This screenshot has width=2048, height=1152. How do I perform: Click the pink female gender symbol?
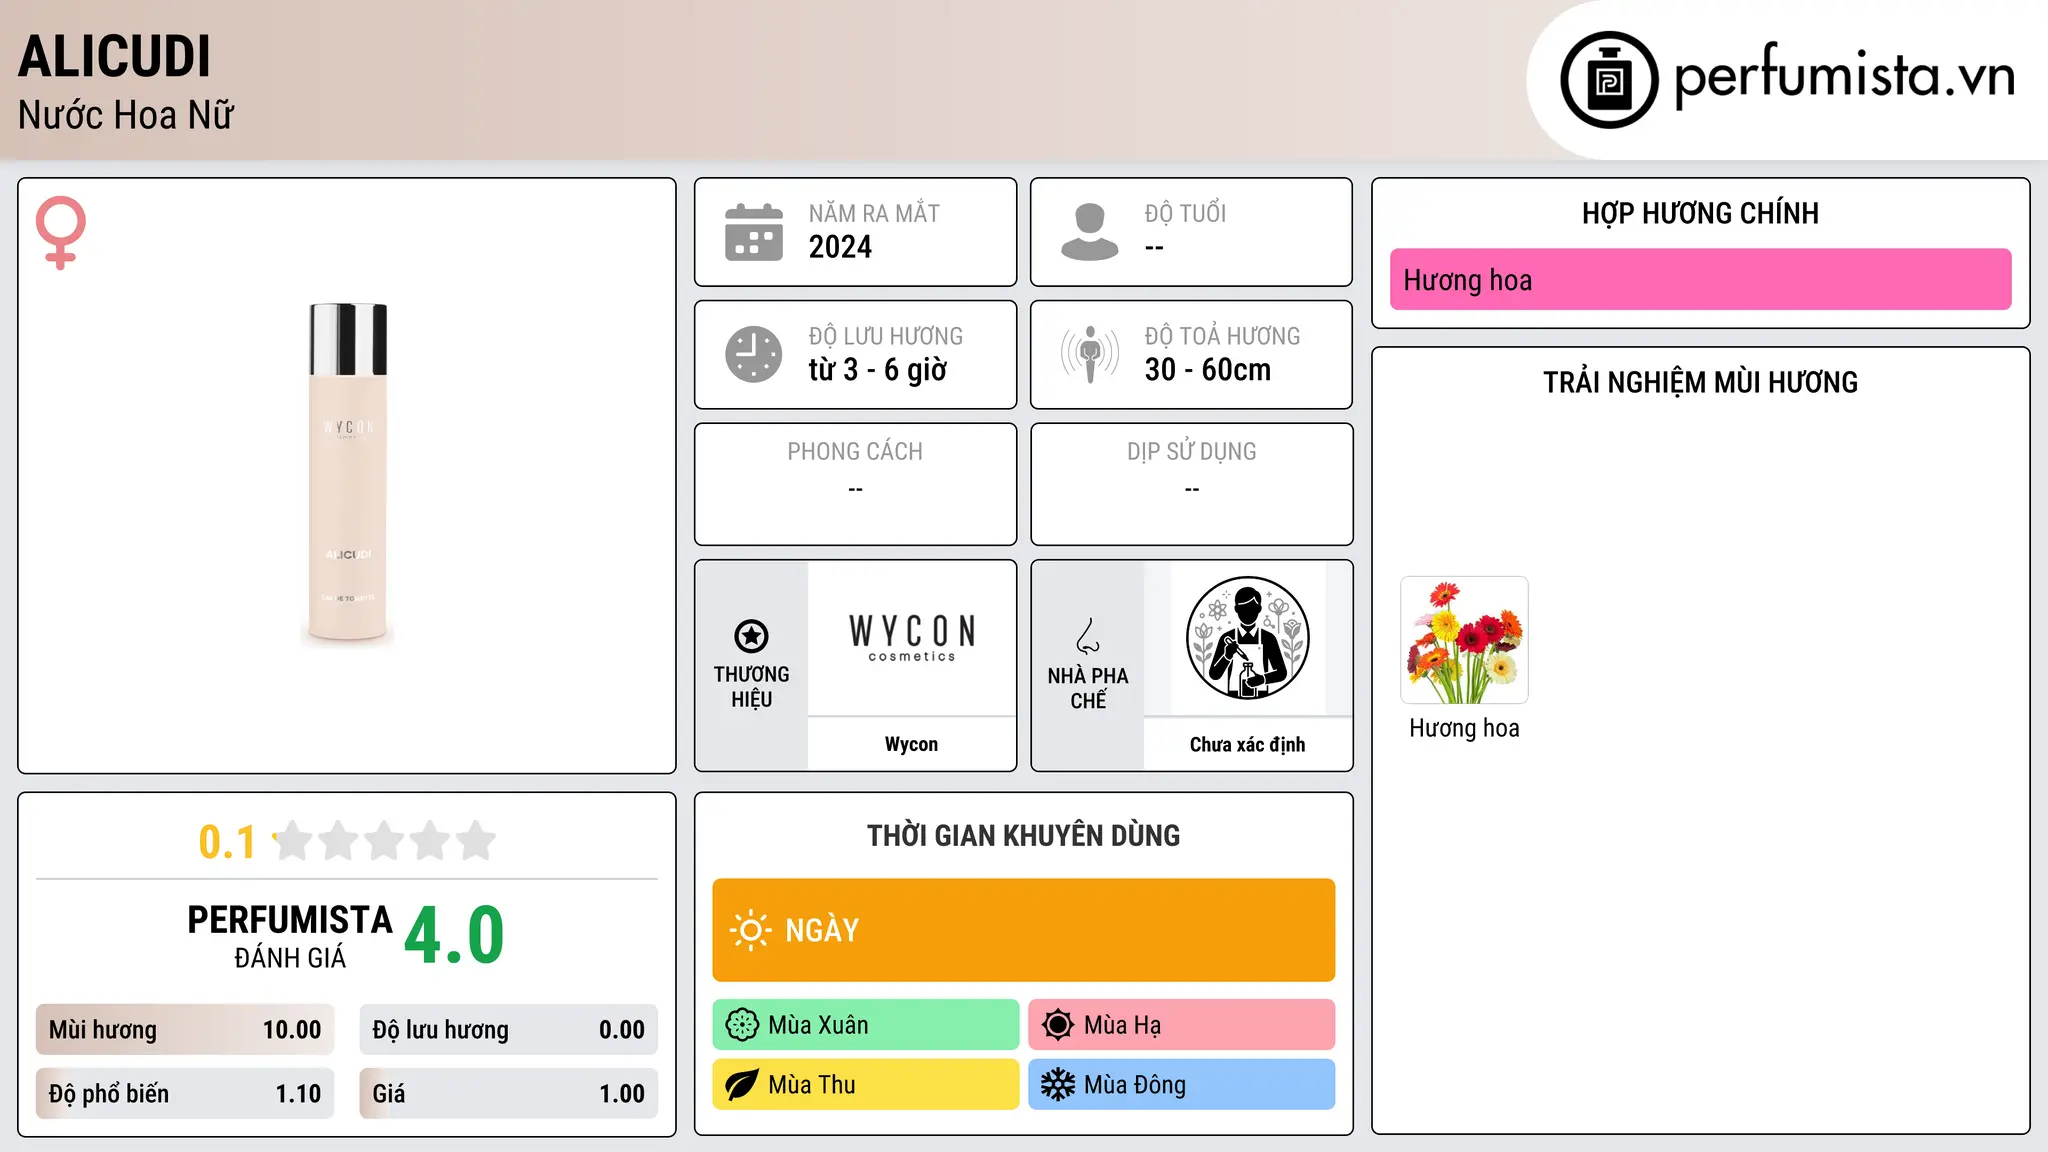pos(61,232)
